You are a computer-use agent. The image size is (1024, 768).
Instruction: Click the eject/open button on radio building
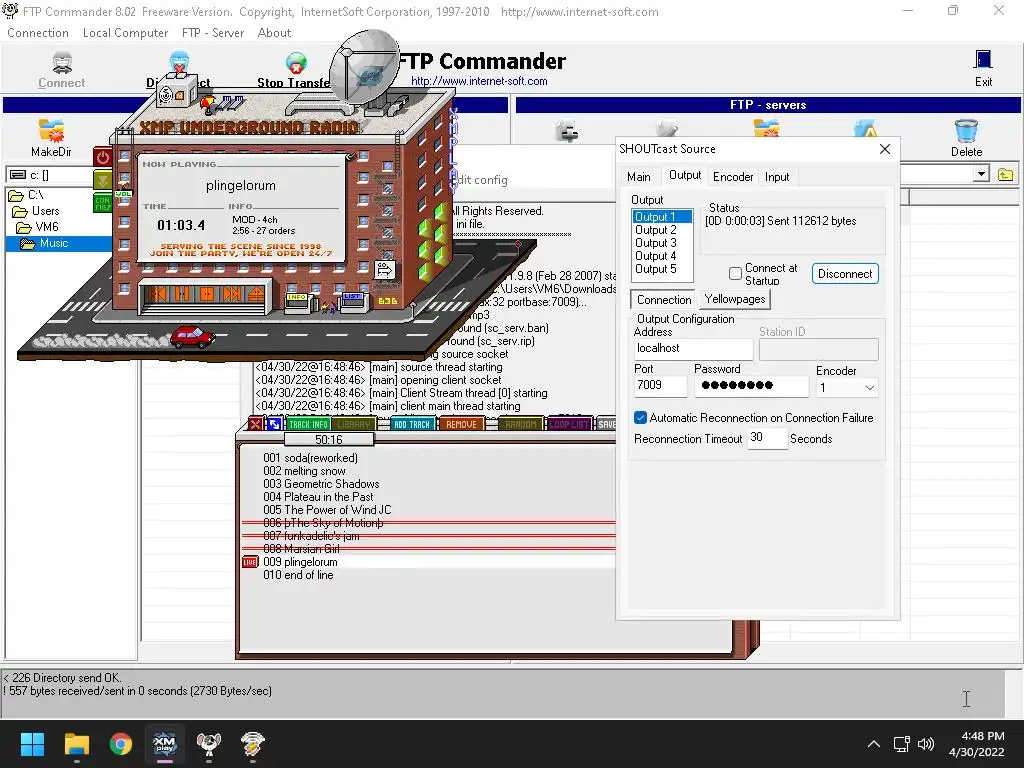click(x=255, y=294)
